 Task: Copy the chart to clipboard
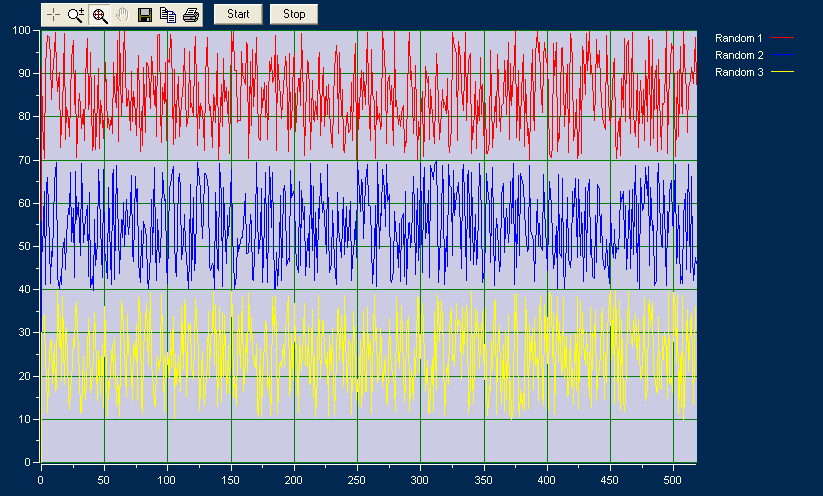[168, 15]
